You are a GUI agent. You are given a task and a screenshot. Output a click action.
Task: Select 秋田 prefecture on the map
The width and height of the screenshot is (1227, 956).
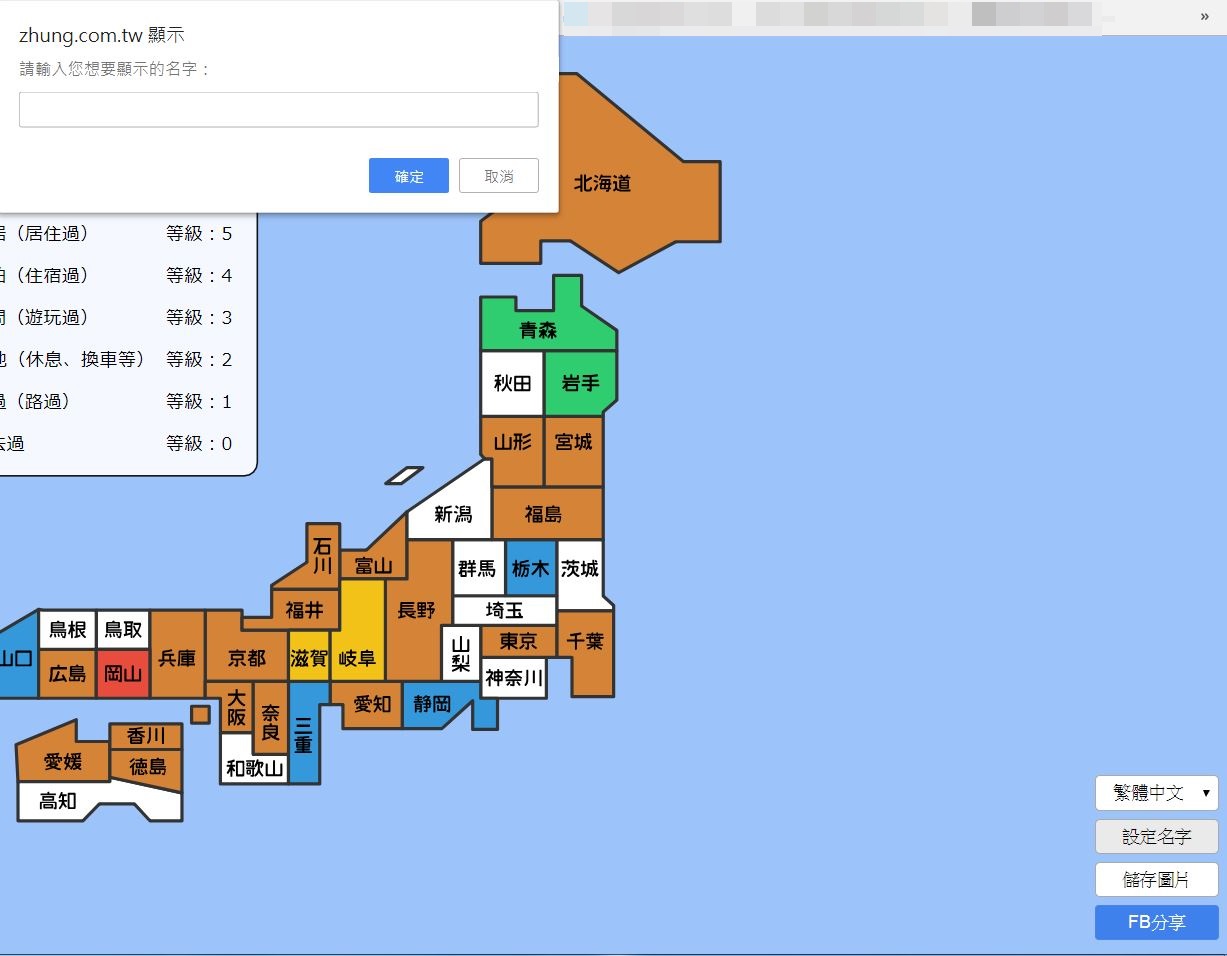click(512, 383)
